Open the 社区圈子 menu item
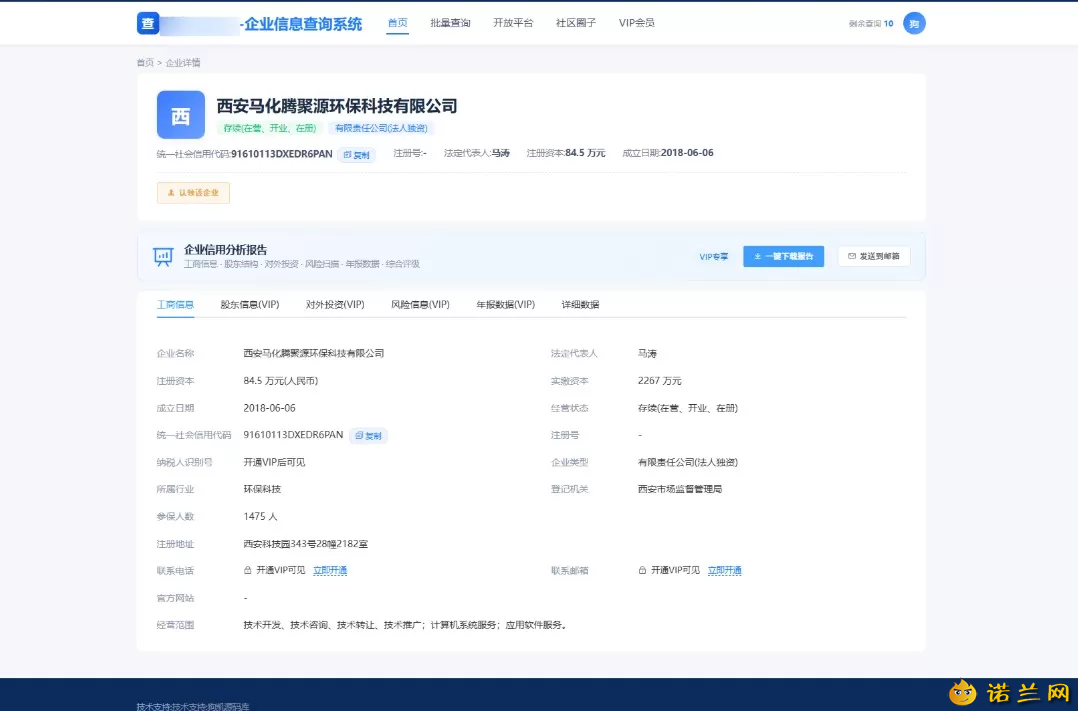 coord(575,23)
